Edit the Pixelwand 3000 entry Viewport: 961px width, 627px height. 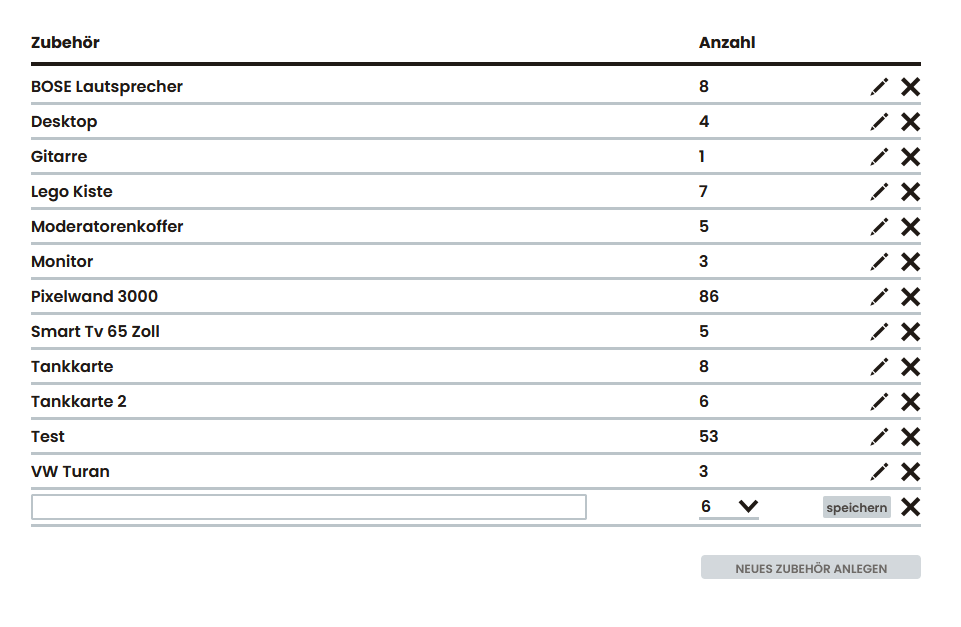pos(879,297)
